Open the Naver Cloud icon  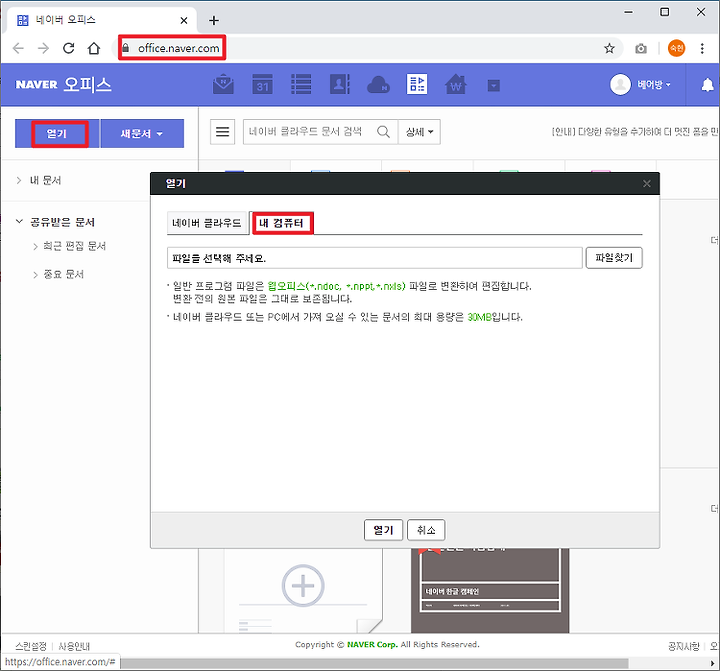pos(378,85)
